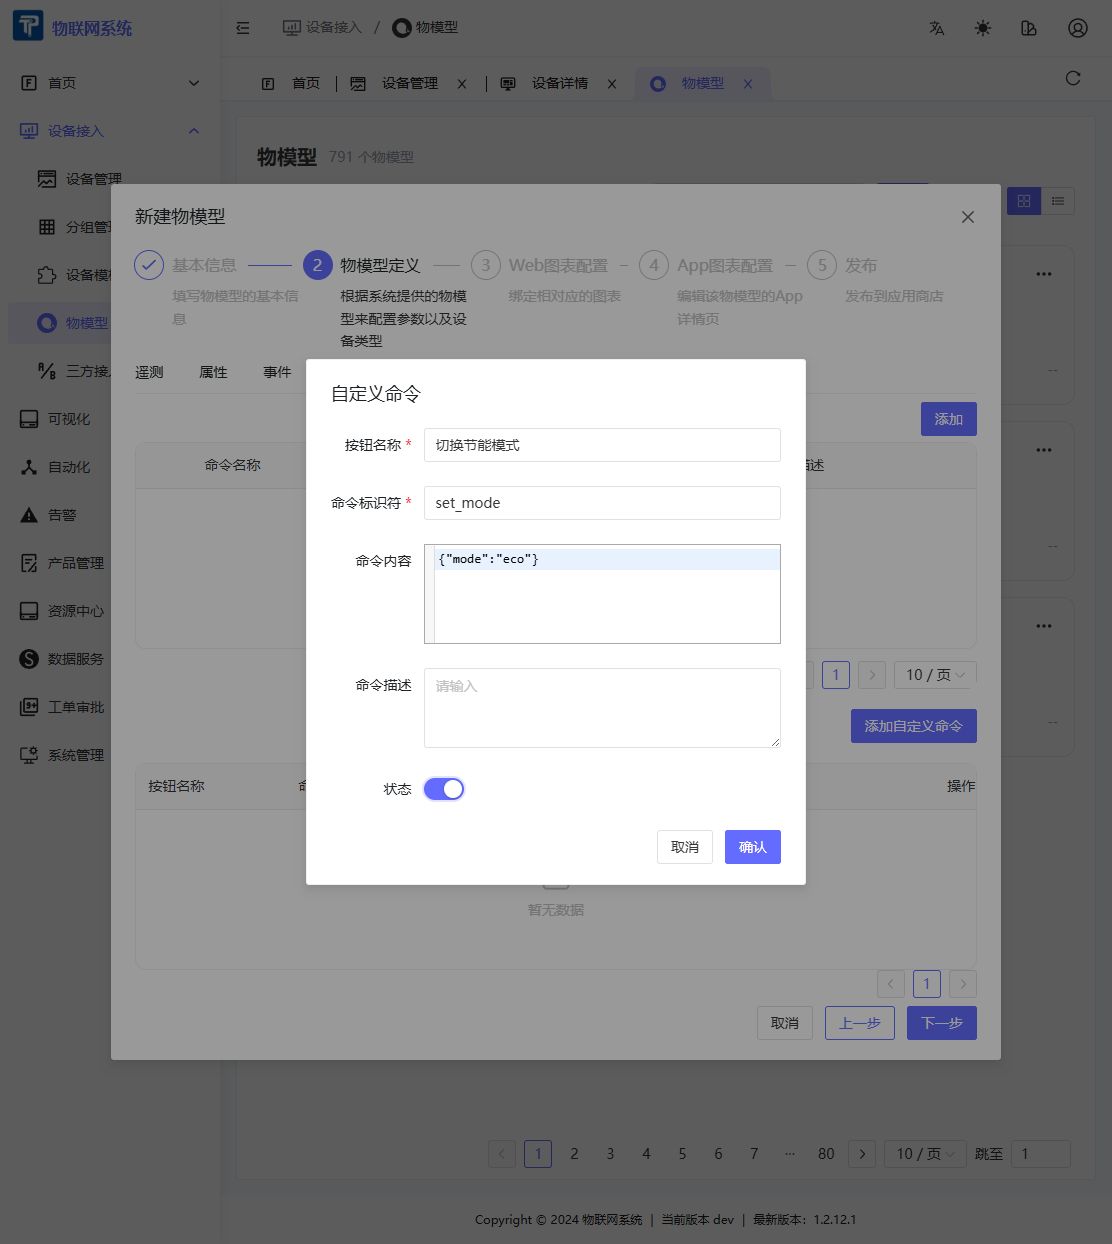Image resolution: width=1112 pixels, height=1244 pixels.
Task: Select the 属性 tab in 新建物模型
Action: (213, 372)
